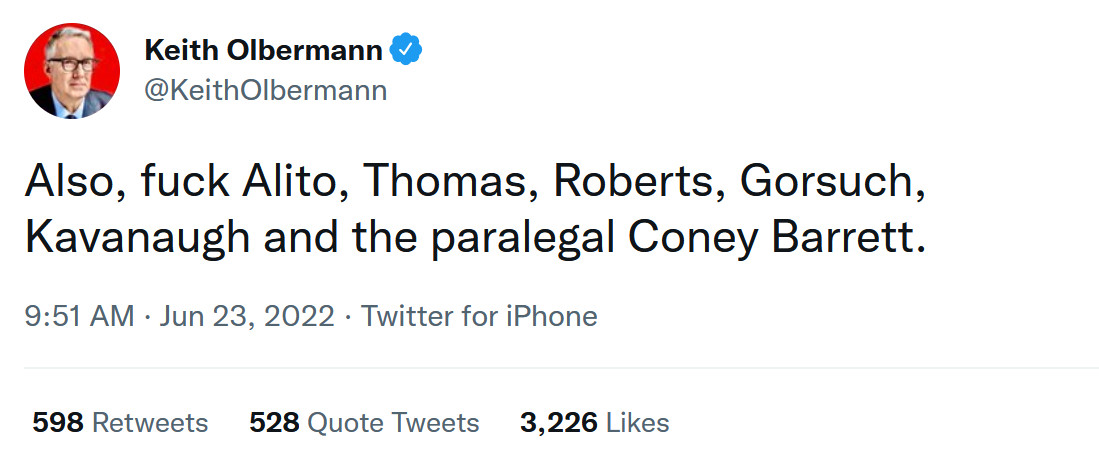The width and height of the screenshot is (1099, 469).
Task: Open the @KeithOlbermann handle link
Action: (266, 91)
